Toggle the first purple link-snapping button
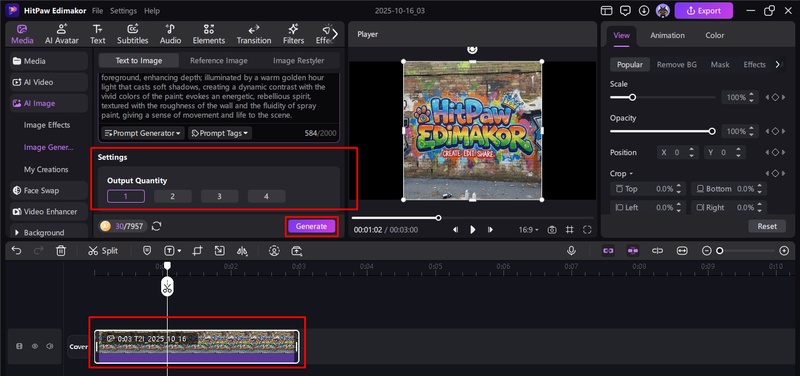Viewport: 800px width, 376px height. [608, 250]
